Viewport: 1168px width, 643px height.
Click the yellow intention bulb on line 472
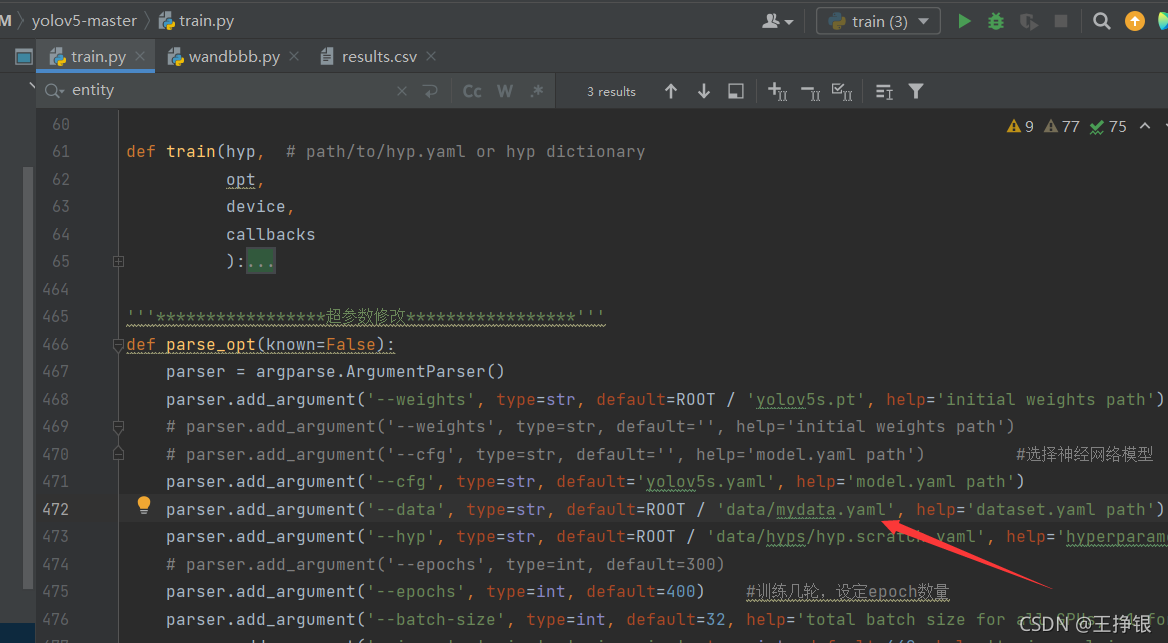[144, 505]
